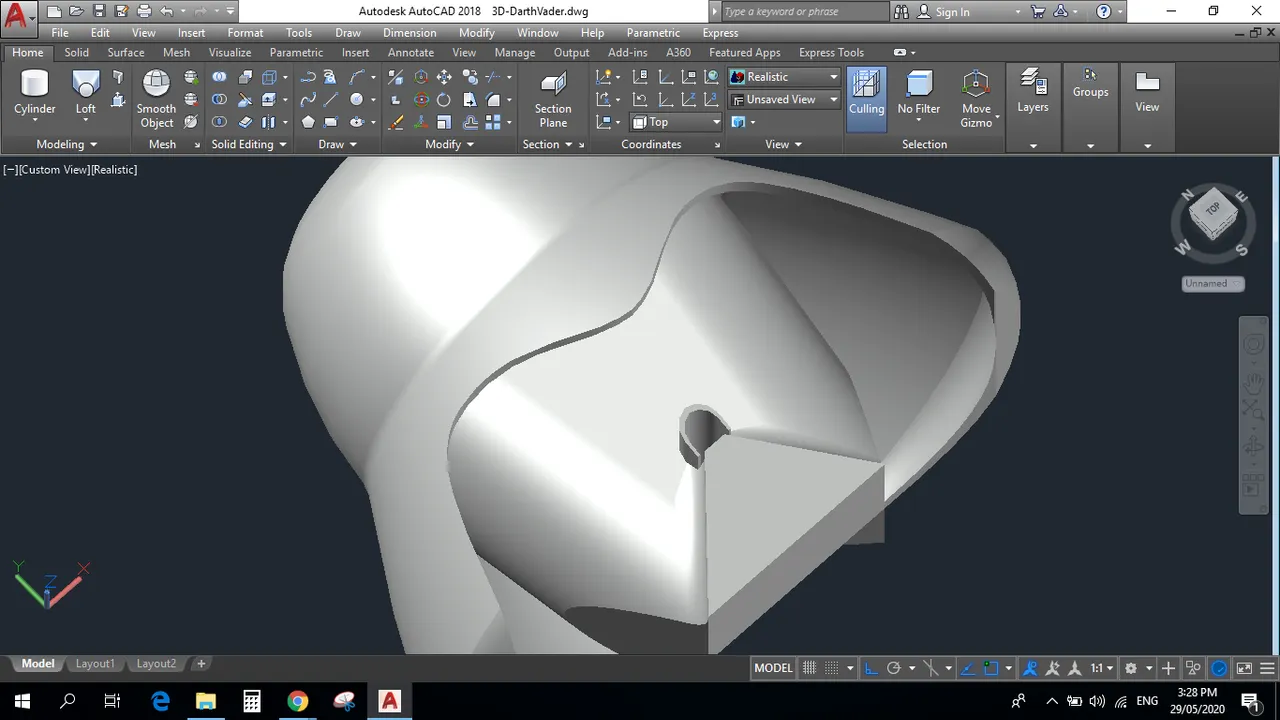Screen dimensions: 1280x720
Task: Toggle grid display in status bar
Action: click(x=810, y=668)
